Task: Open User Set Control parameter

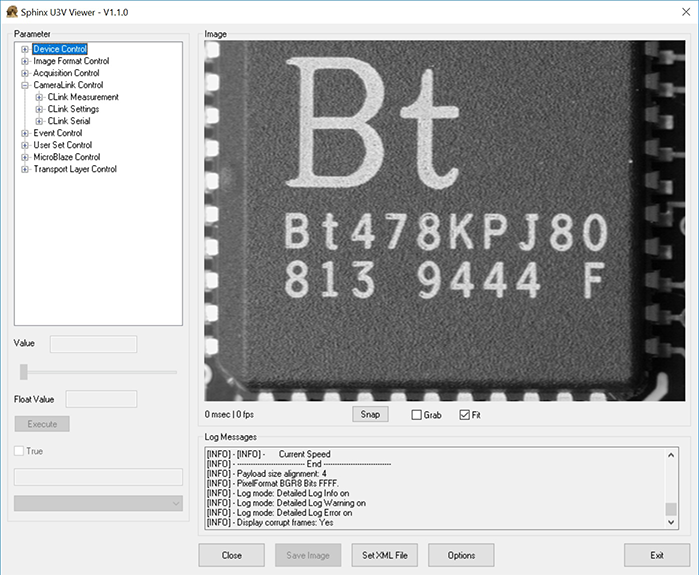Action: point(62,145)
